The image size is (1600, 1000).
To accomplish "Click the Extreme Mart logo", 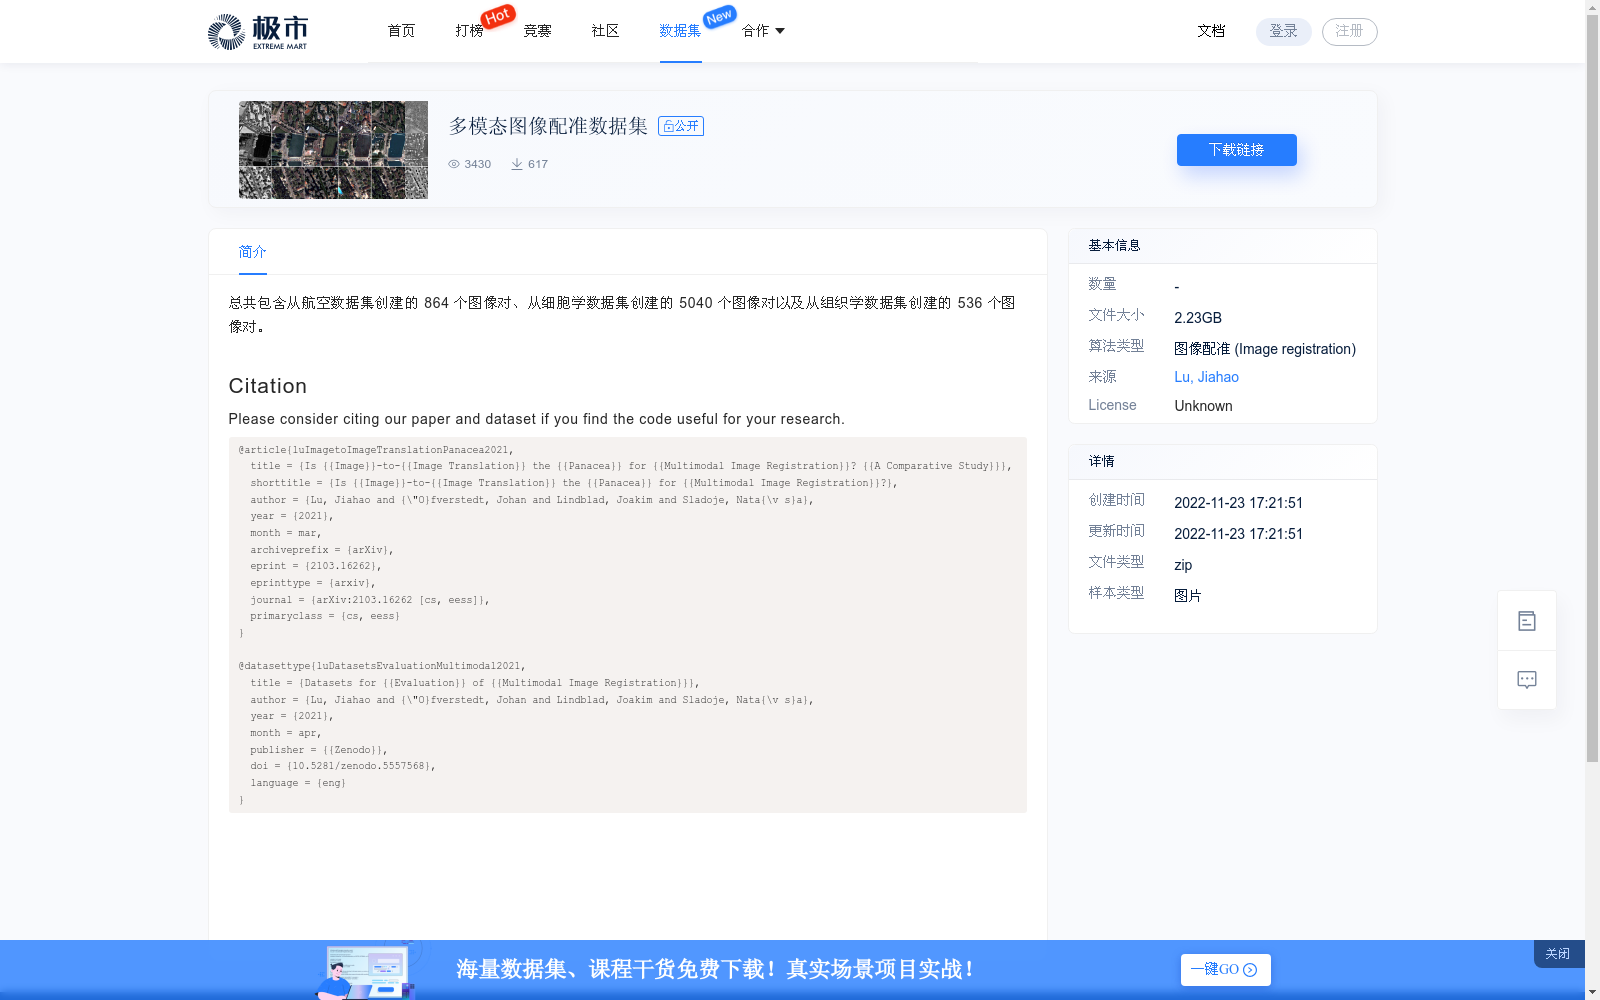I will [258, 32].
